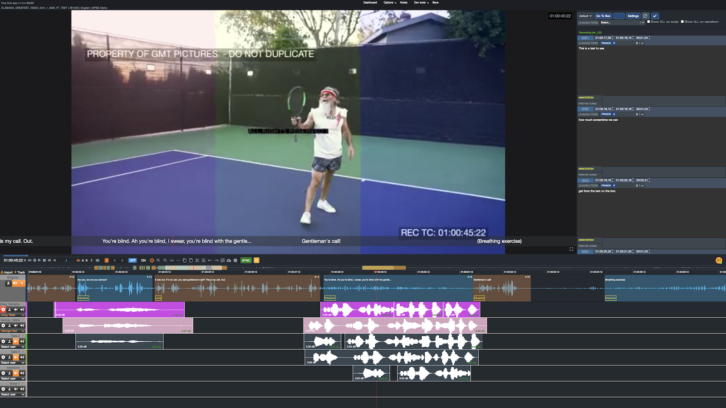Arm record on the light pink track
Screen dimensions: 726x408
pyautogui.click(x=3, y=326)
